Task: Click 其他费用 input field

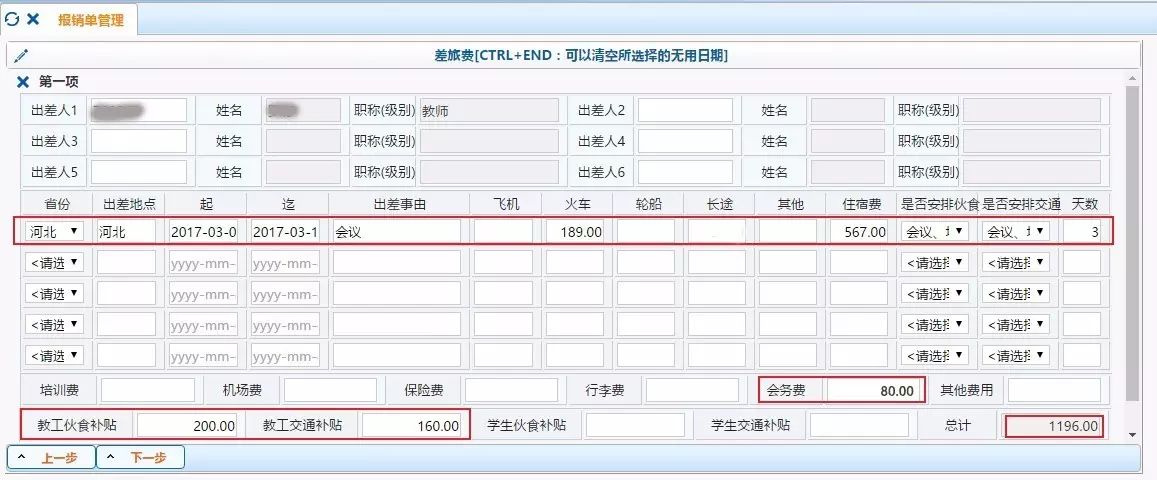Action: [1054, 390]
